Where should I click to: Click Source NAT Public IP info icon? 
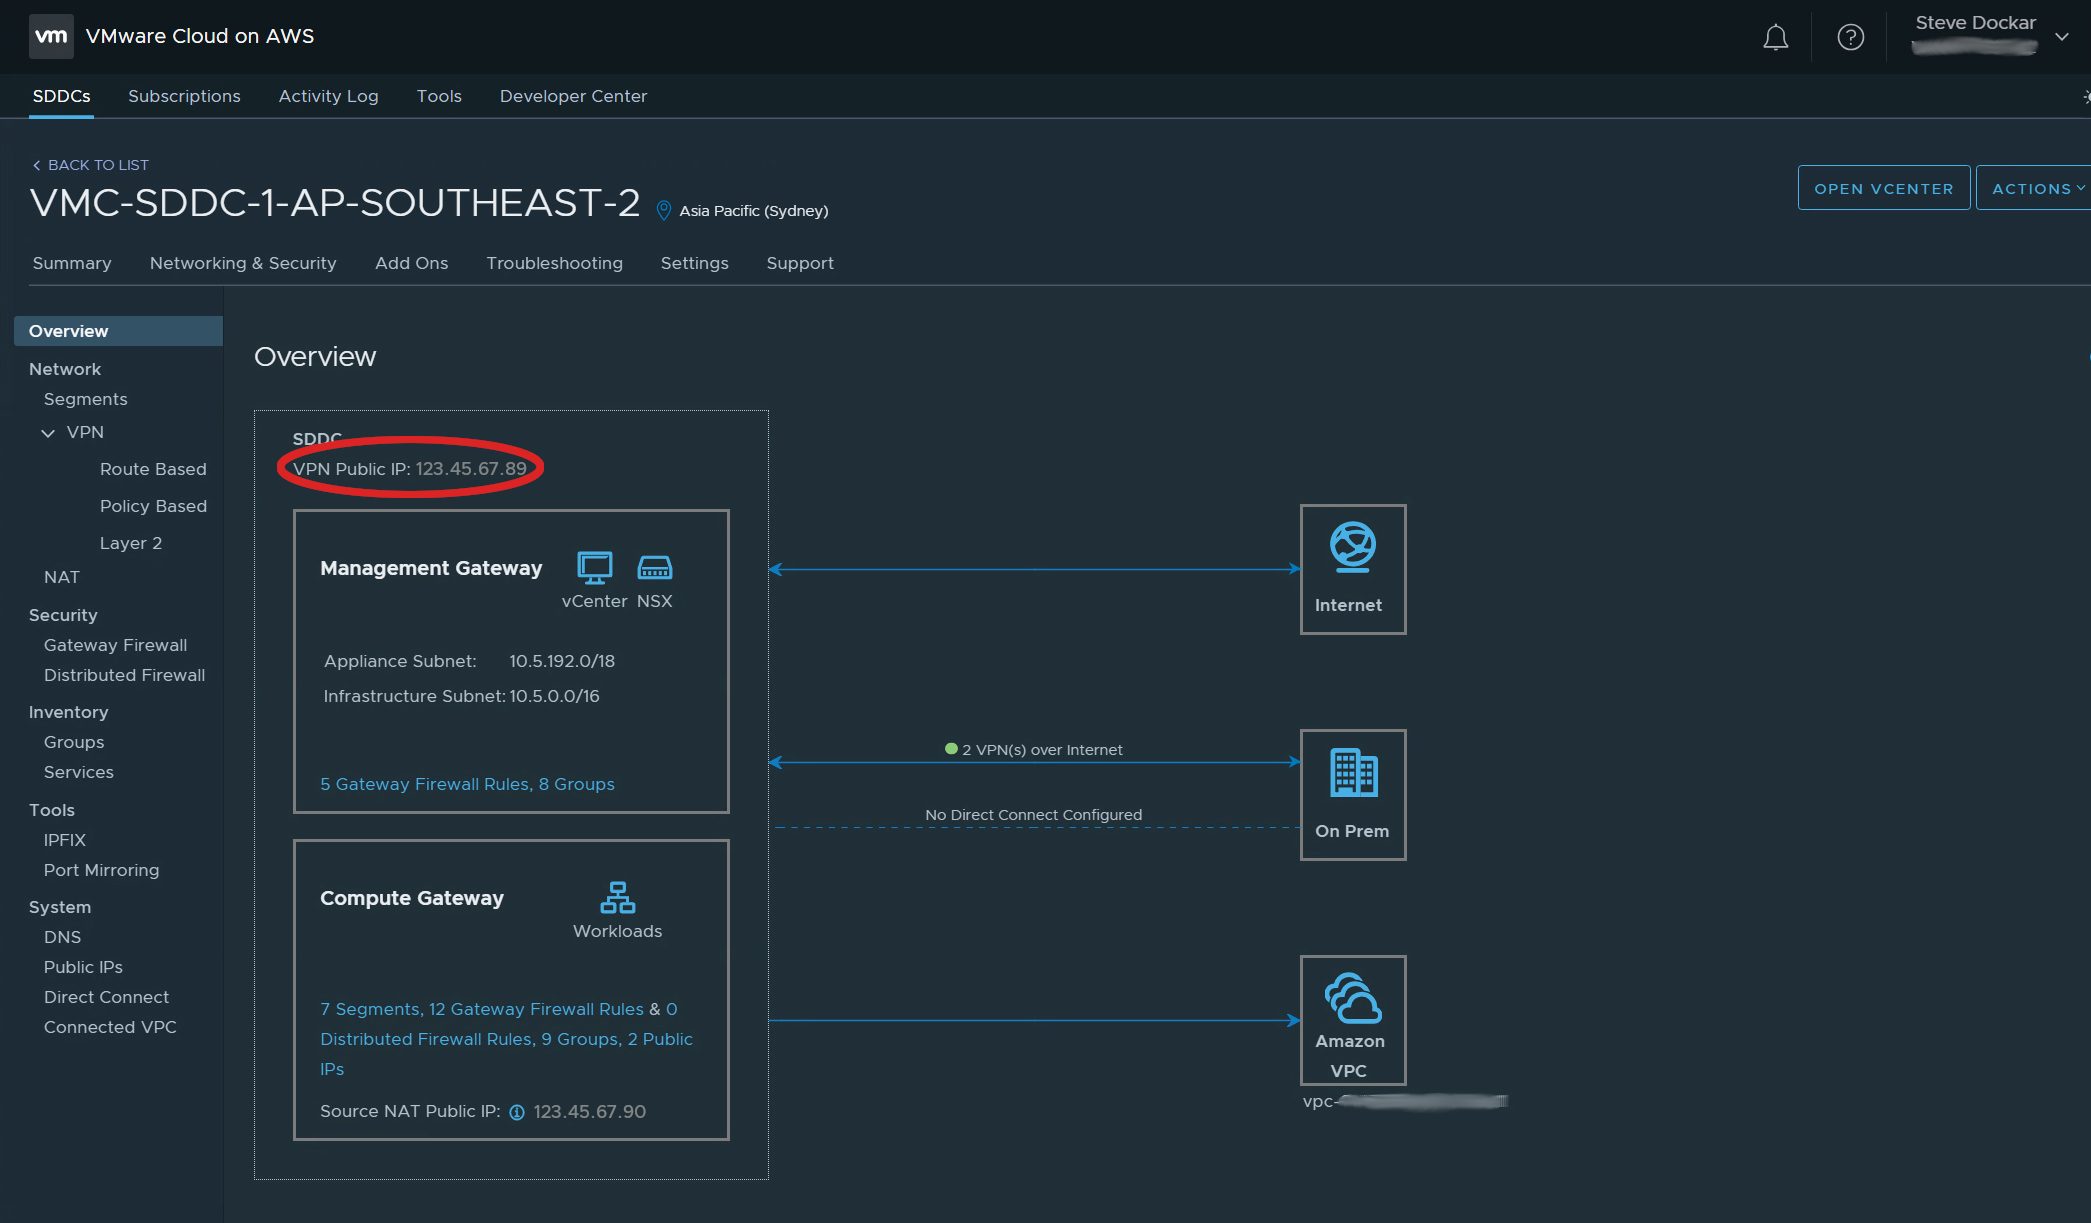(x=517, y=1112)
